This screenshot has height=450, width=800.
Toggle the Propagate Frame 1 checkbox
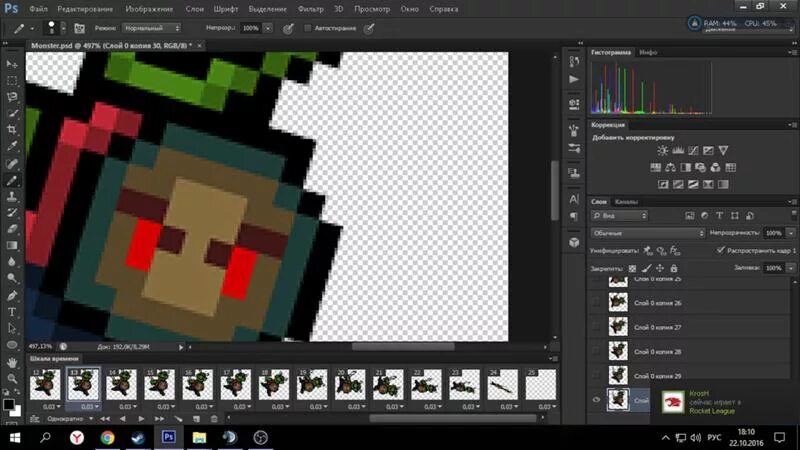tap(721, 250)
